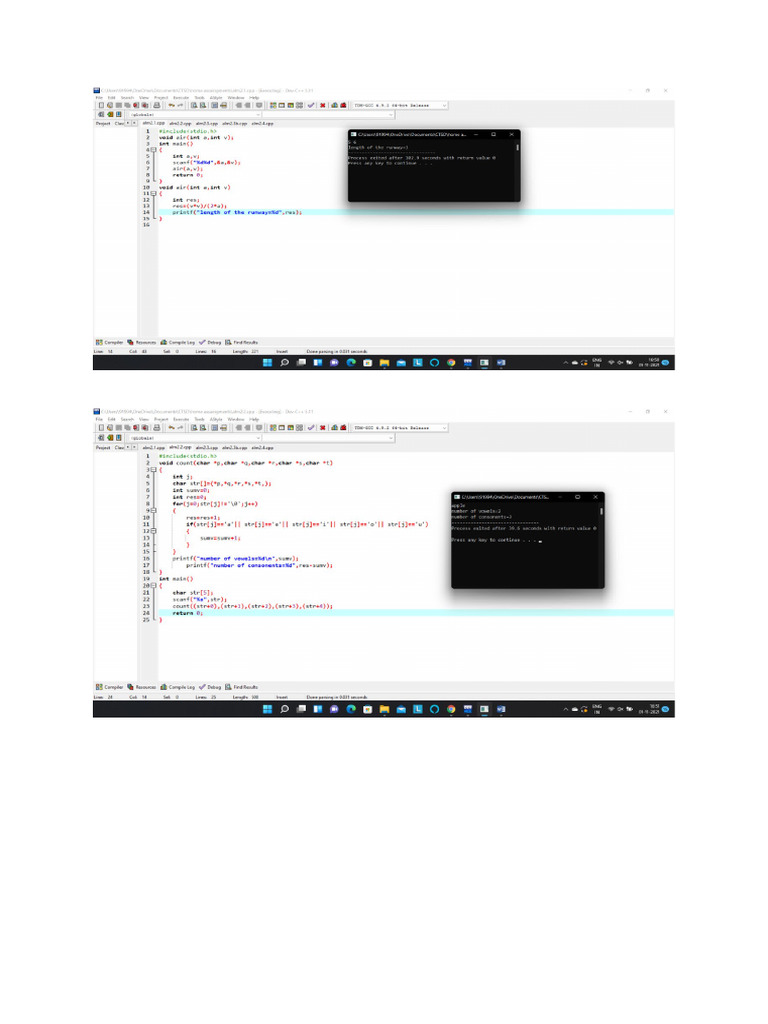Open Help menu in alm2.2.cpp Dev-C++ window

255,419
